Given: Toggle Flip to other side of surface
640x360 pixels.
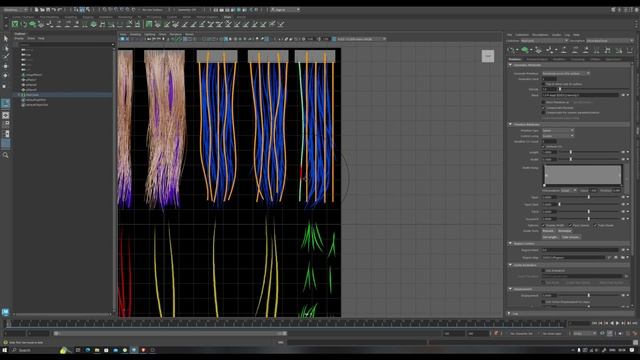Looking at the screenshot, I should point(544,84).
